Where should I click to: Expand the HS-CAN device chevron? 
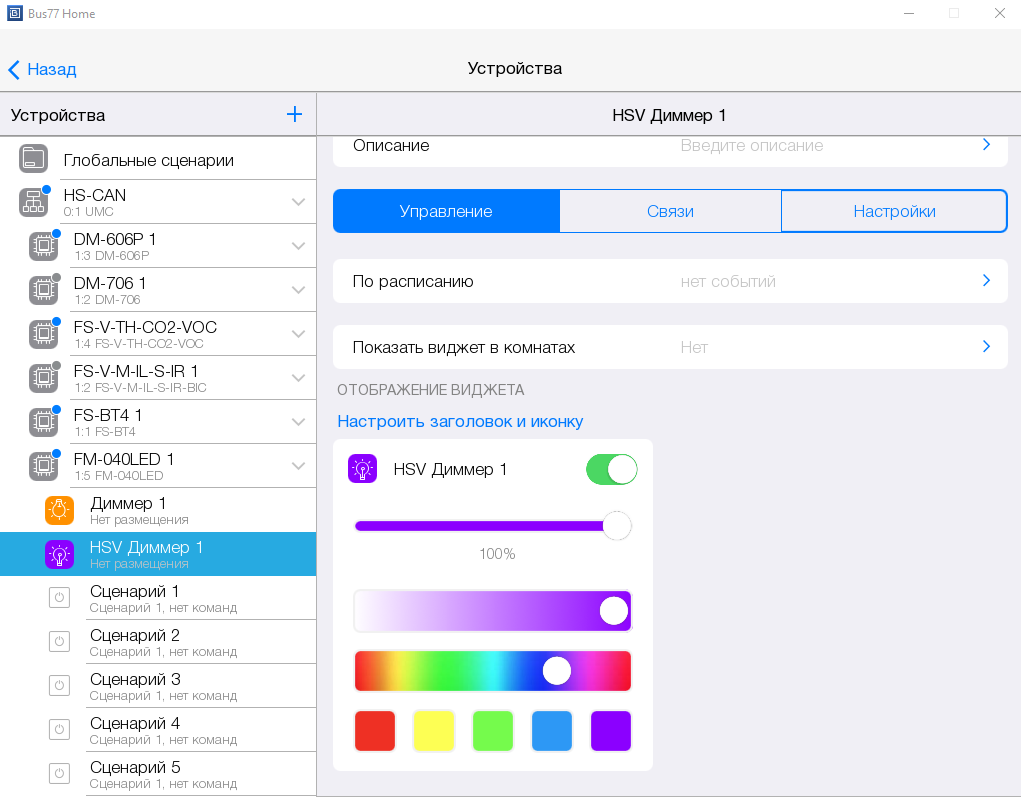coord(298,202)
